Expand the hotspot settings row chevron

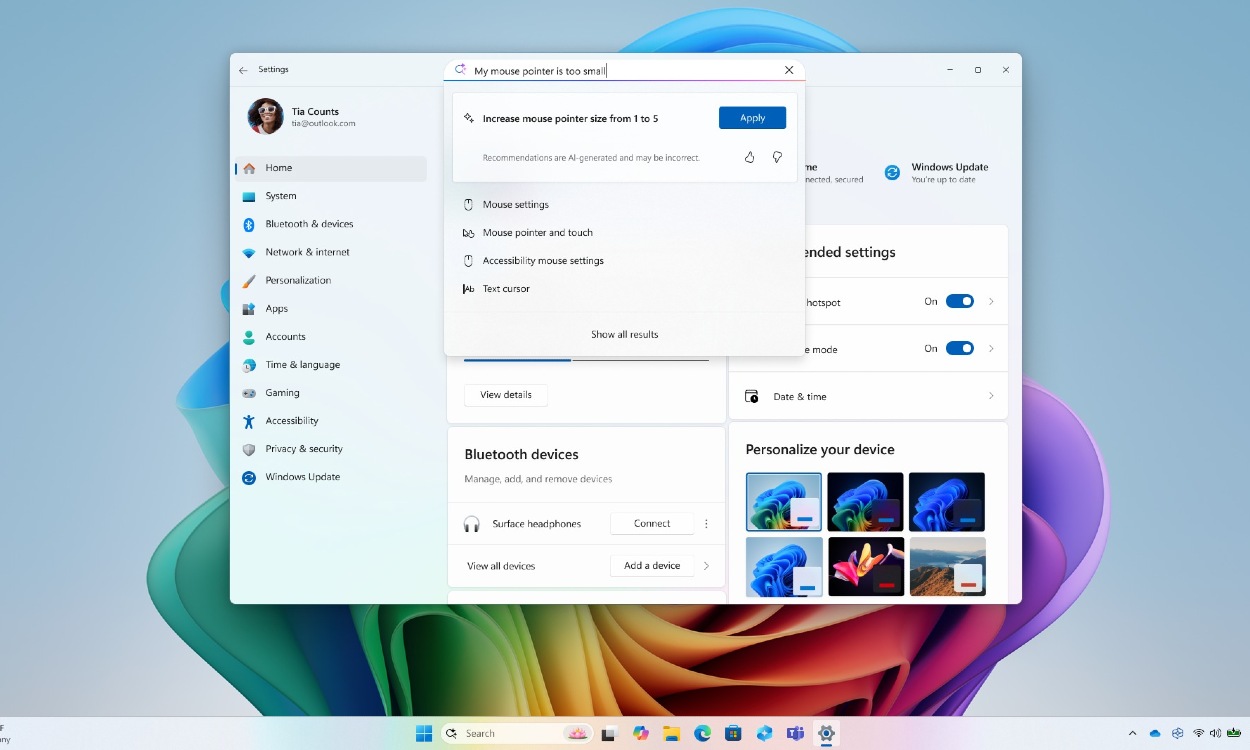click(x=990, y=301)
